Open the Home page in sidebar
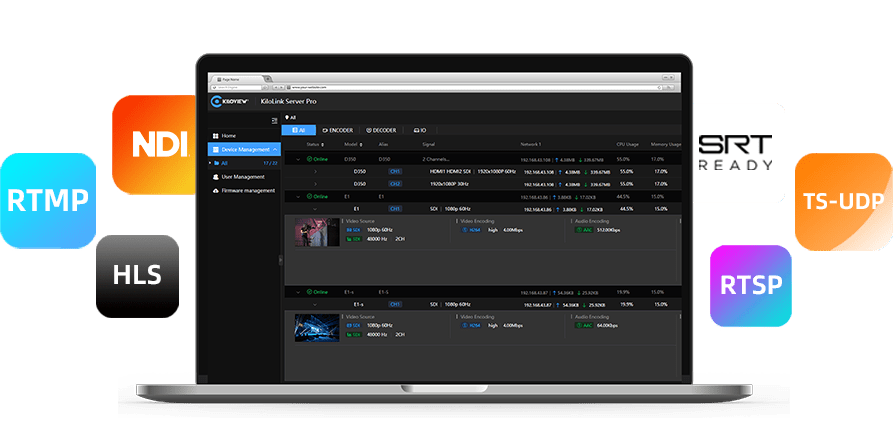893x428 pixels. pos(229,135)
